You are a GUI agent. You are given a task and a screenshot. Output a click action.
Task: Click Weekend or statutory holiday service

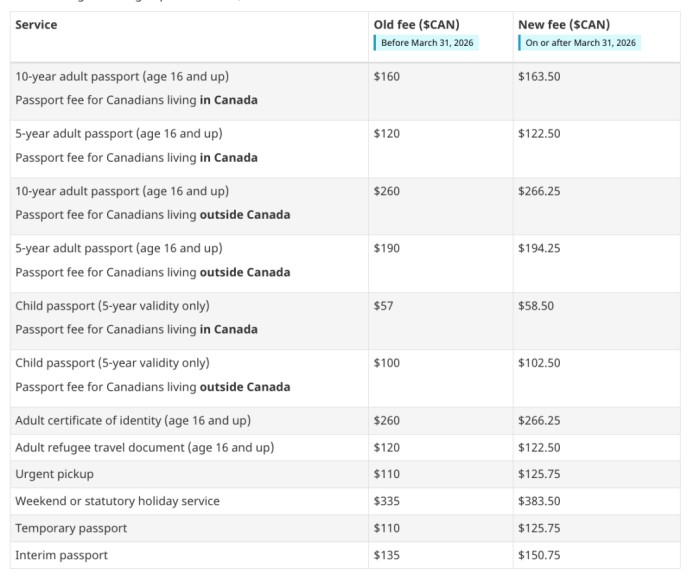[117, 501]
